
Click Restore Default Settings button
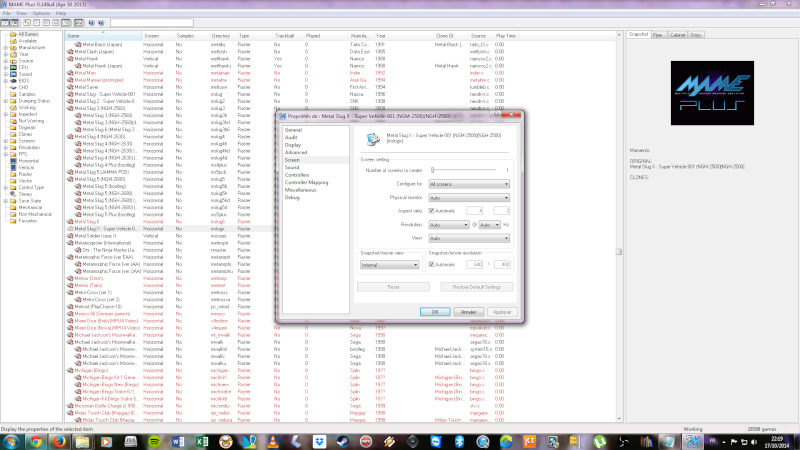(477, 287)
